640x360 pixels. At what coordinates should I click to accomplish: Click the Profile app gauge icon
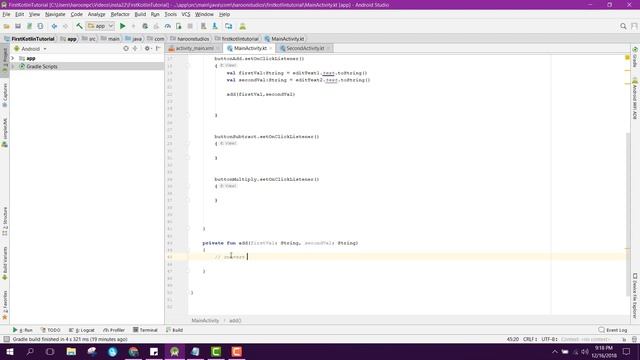coord(167,26)
